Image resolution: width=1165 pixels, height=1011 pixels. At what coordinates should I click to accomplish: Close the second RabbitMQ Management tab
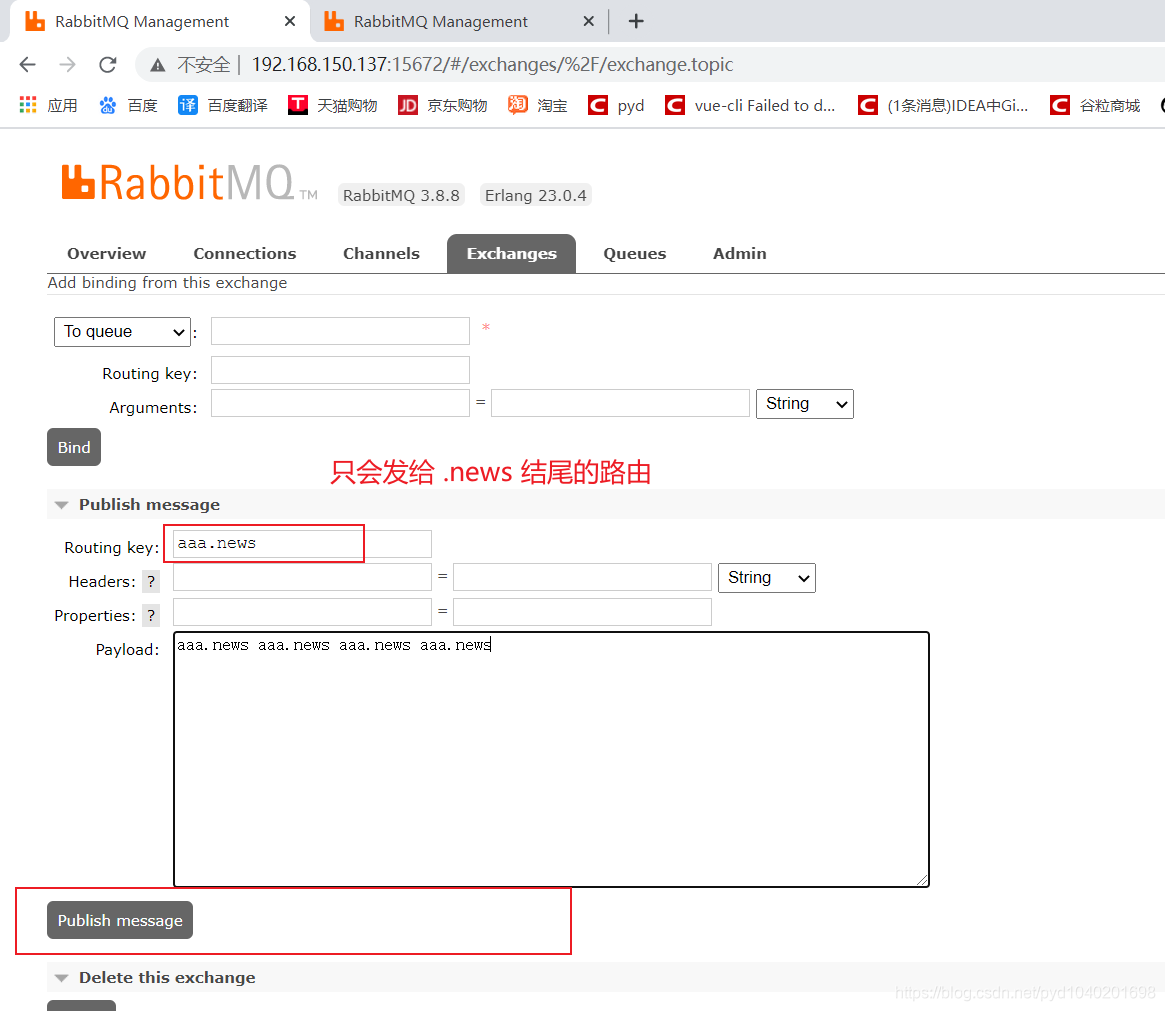point(588,21)
